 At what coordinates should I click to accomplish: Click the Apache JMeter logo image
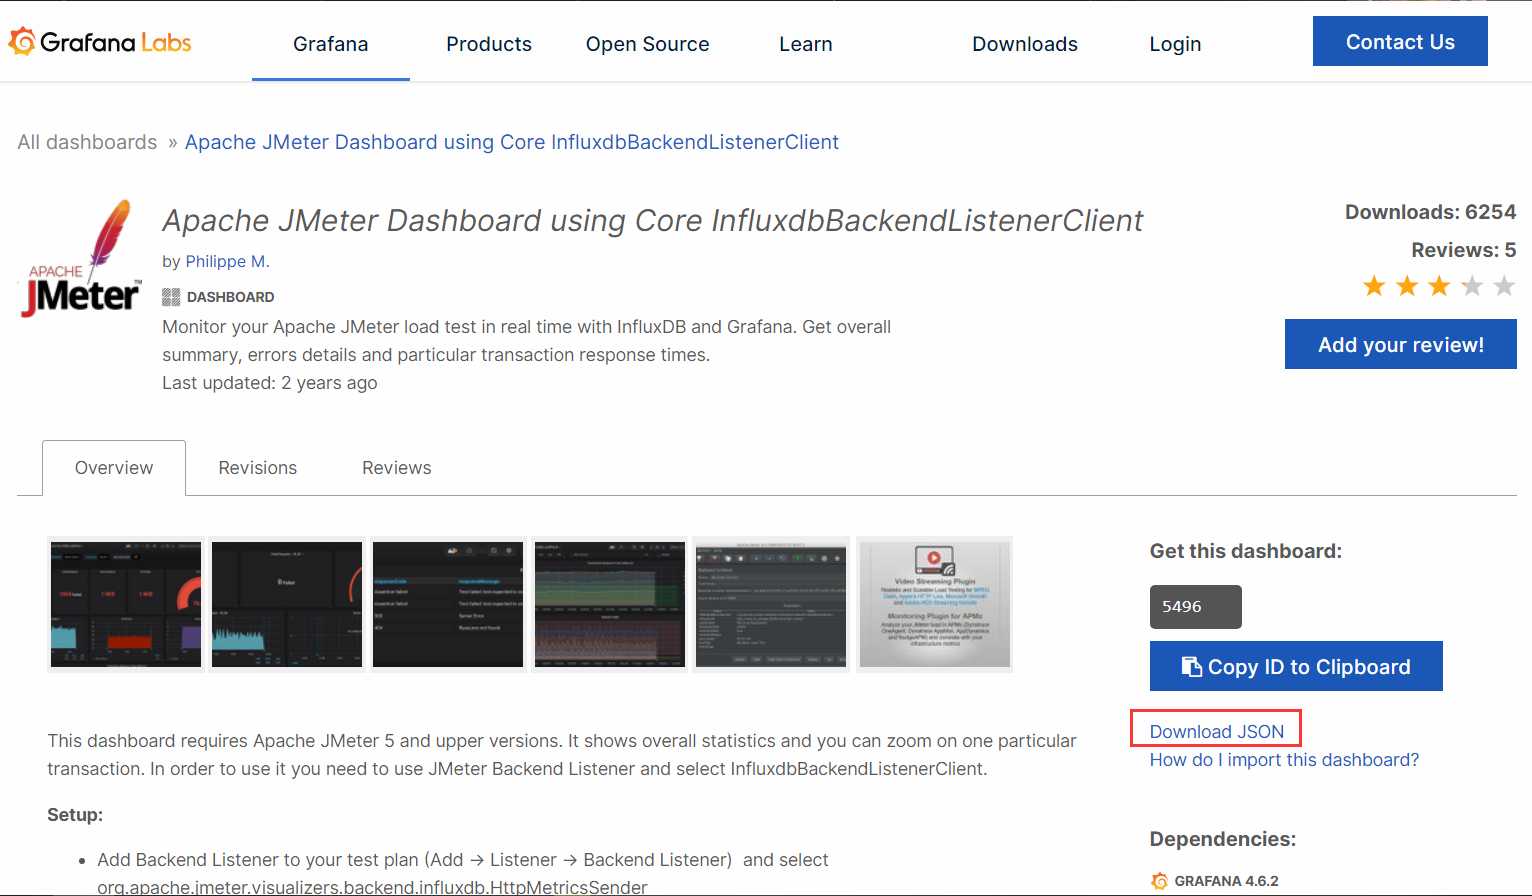point(81,258)
